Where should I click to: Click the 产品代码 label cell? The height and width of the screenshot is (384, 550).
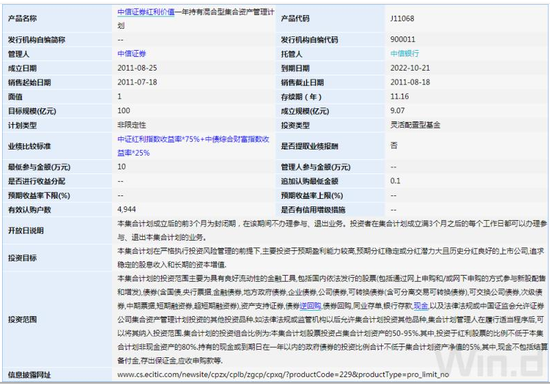(x=330, y=18)
